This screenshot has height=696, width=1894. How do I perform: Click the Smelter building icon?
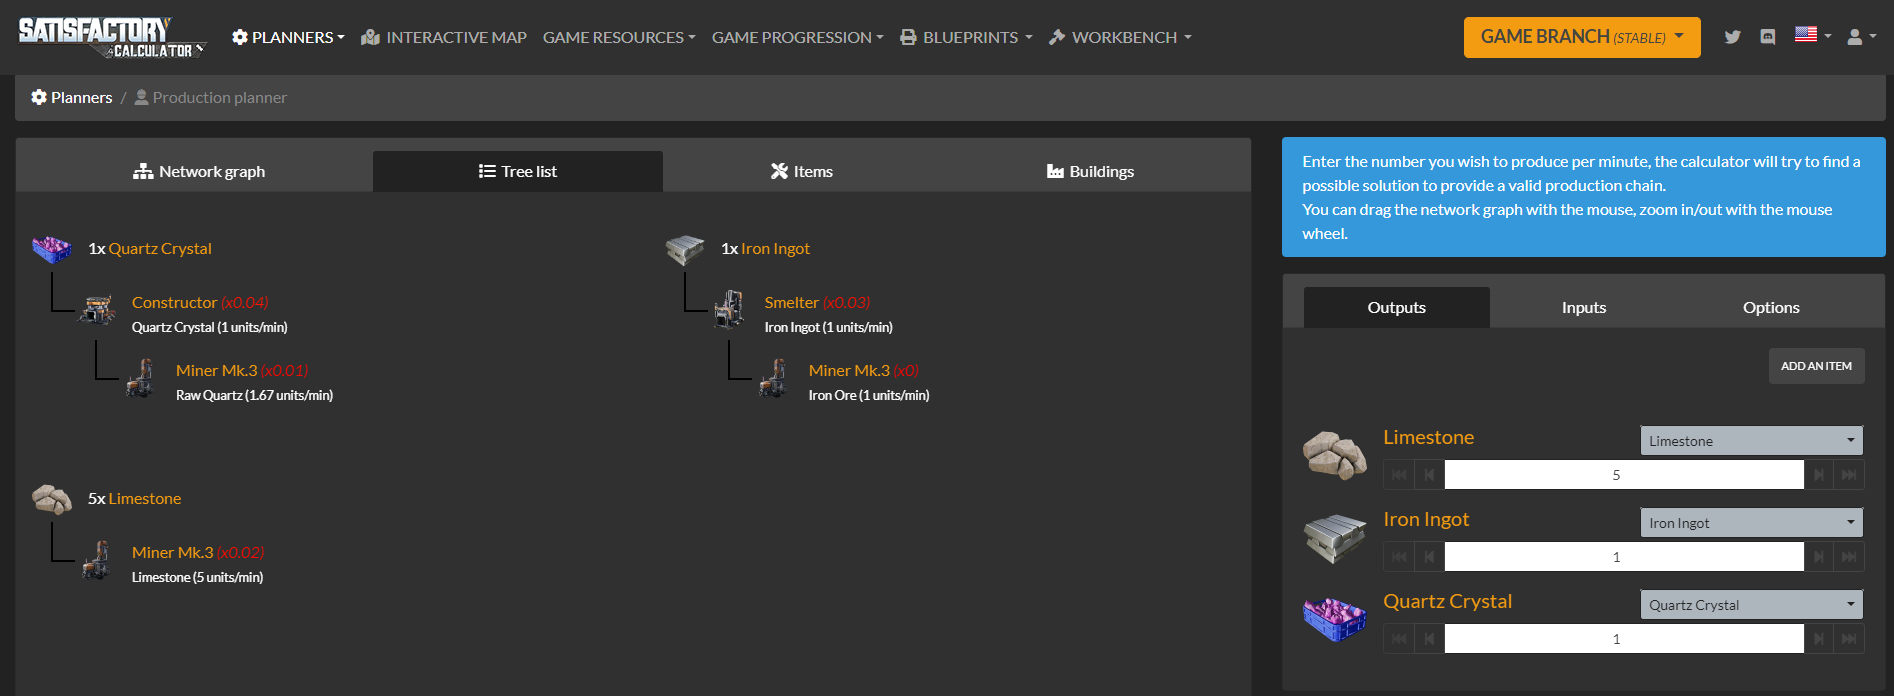coord(730,310)
